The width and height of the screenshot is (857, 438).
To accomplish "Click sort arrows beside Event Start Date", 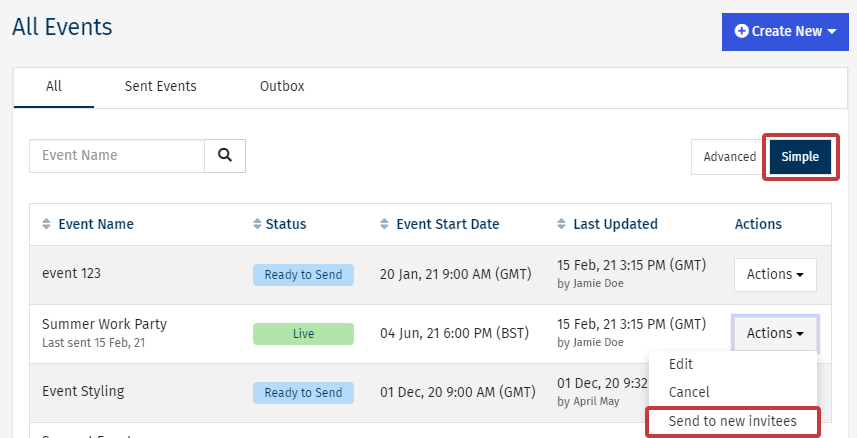I will [x=386, y=224].
